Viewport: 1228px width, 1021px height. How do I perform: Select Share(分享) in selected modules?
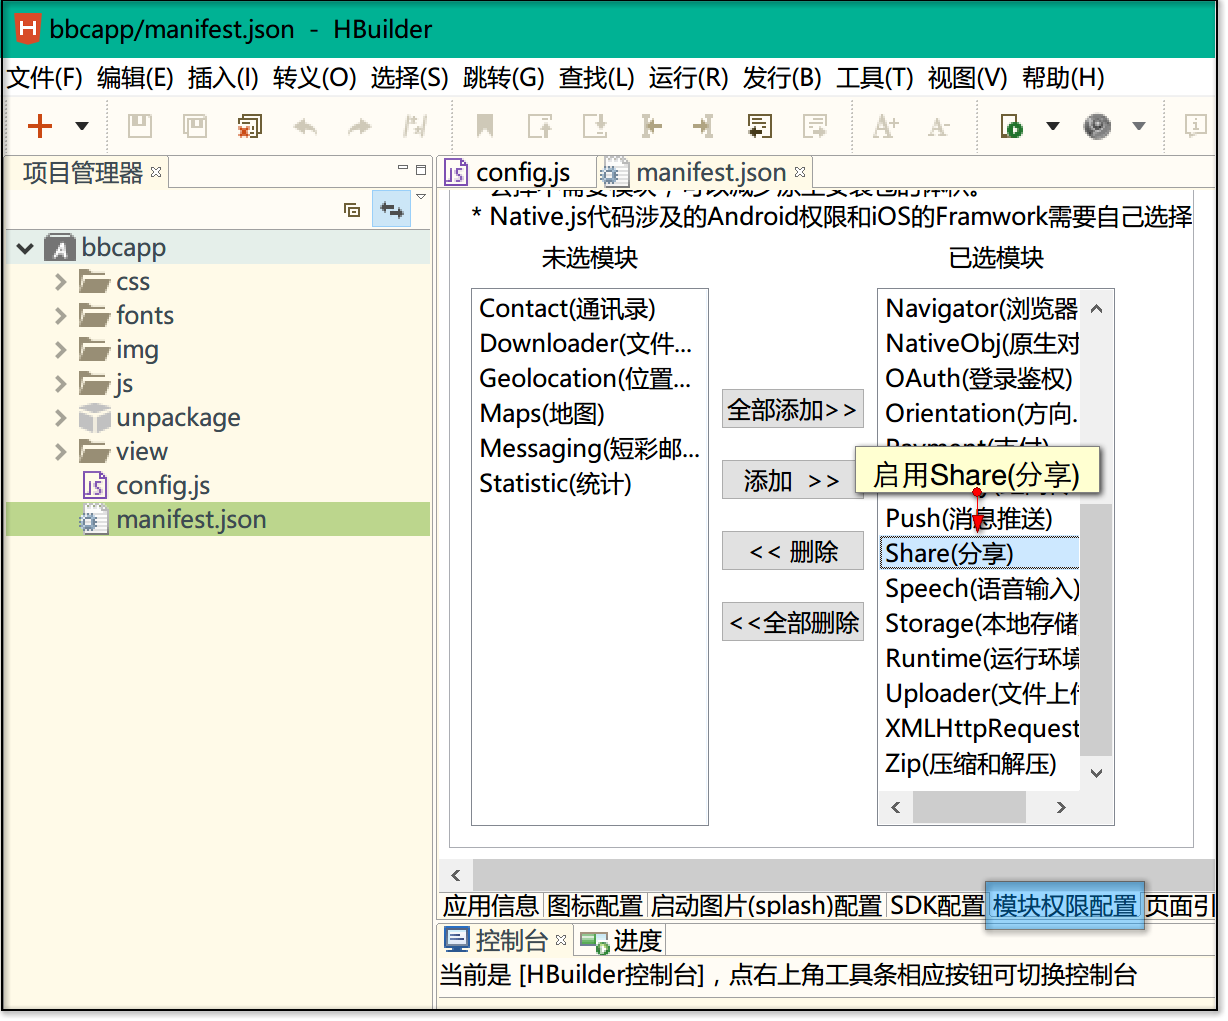coord(979,553)
